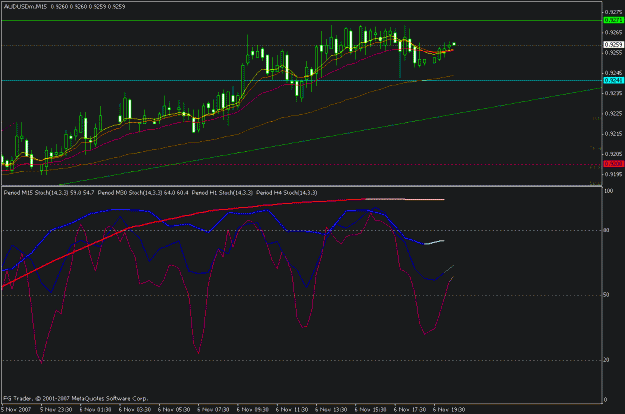This screenshot has width=625, height=414.
Task: Click the 5 Nov 2007 date label
Action: [x=16, y=410]
